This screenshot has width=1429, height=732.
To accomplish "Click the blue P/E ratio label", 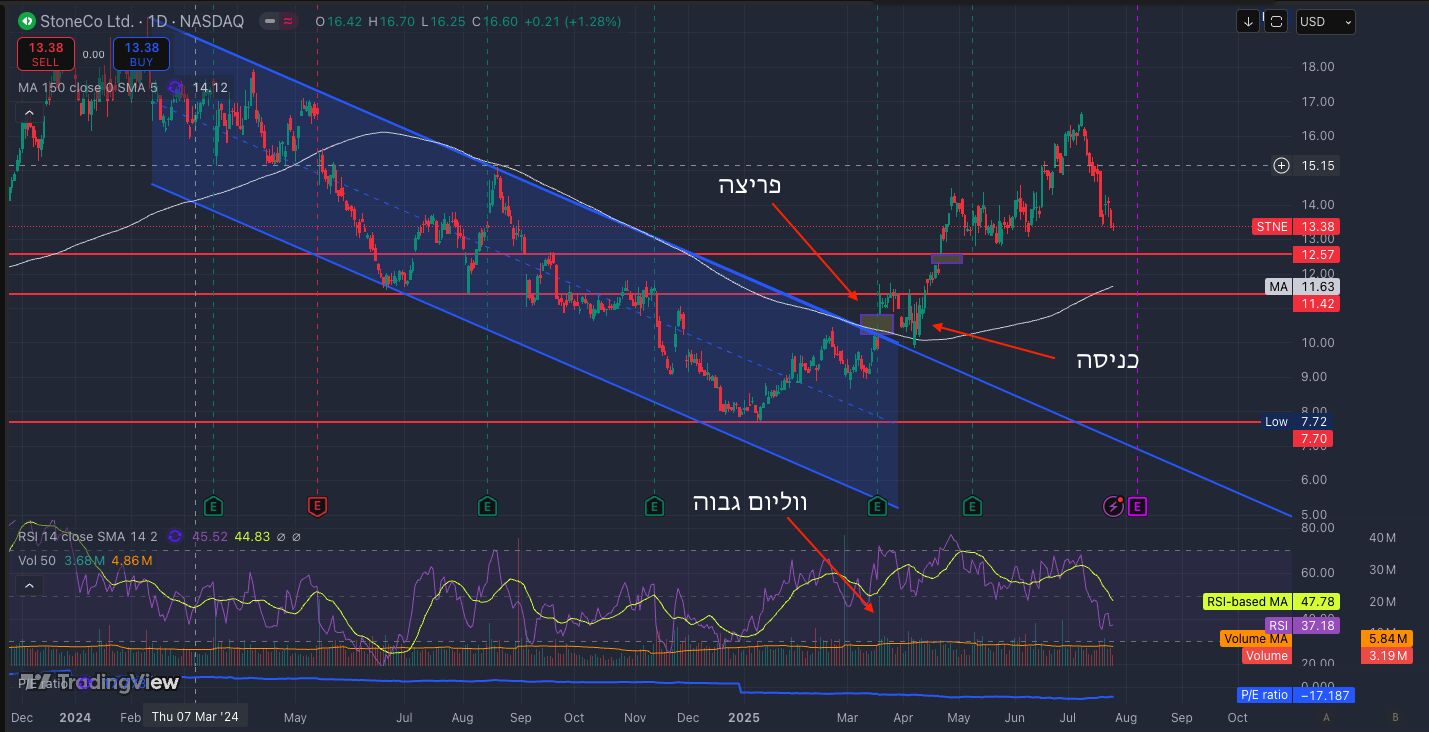I will click(1264, 695).
